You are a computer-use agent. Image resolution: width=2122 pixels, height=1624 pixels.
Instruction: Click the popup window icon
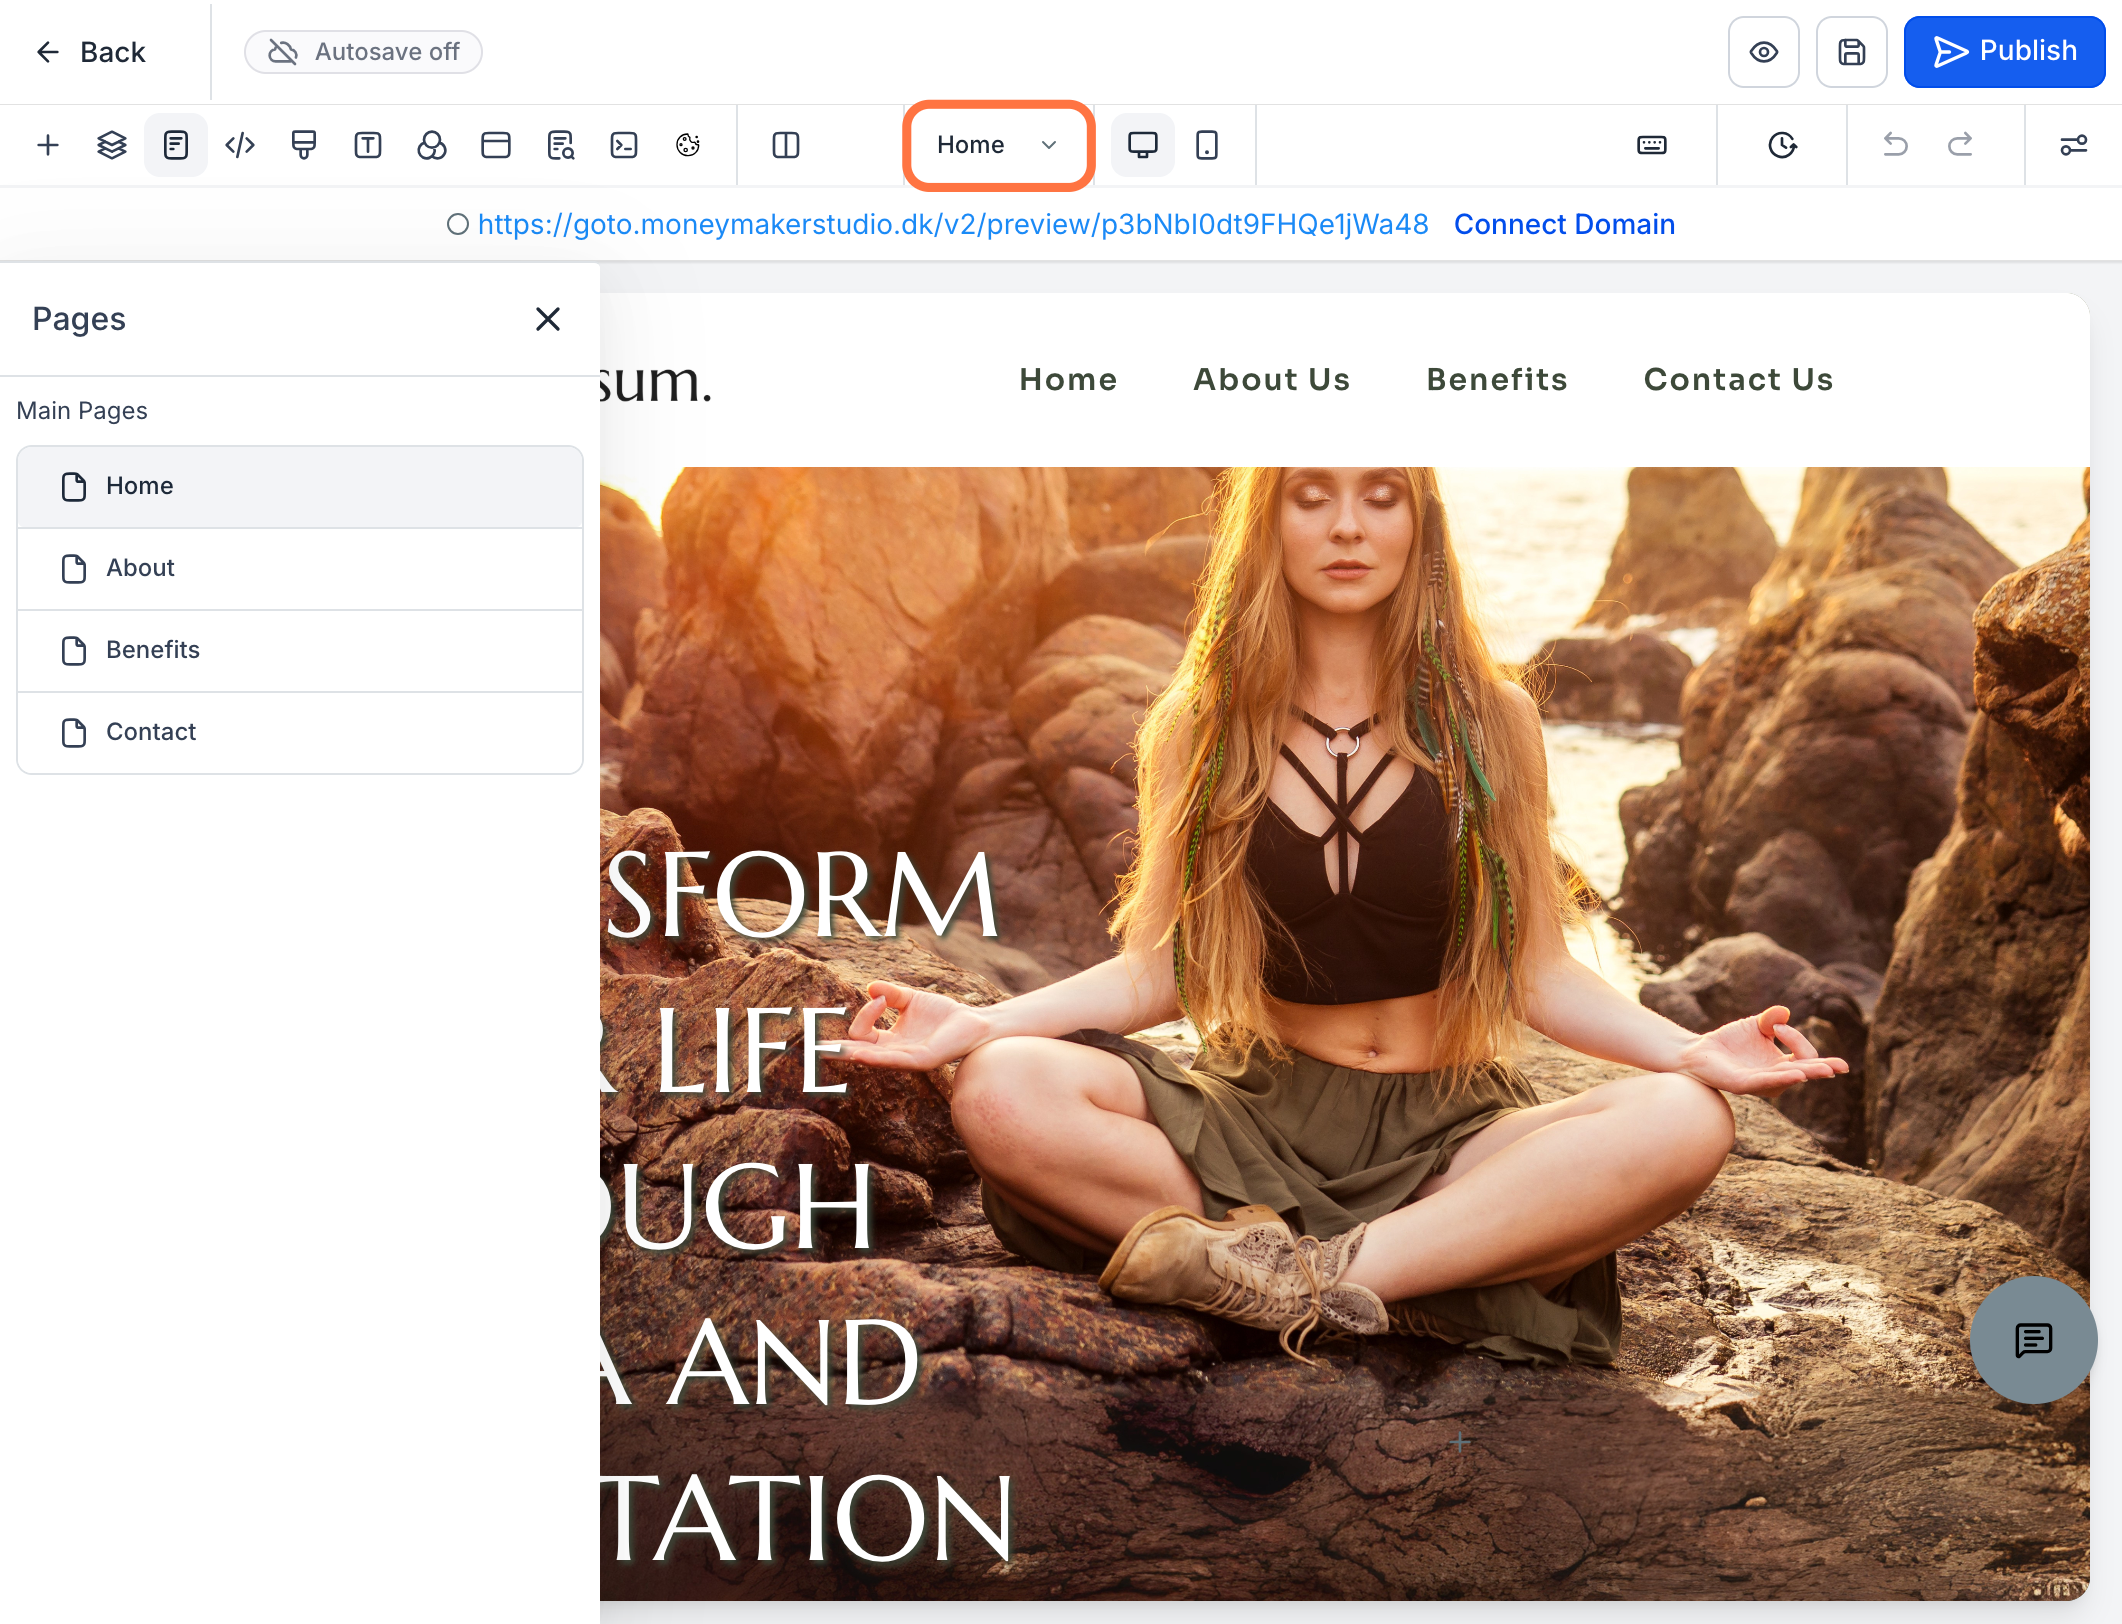tap(496, 145)
